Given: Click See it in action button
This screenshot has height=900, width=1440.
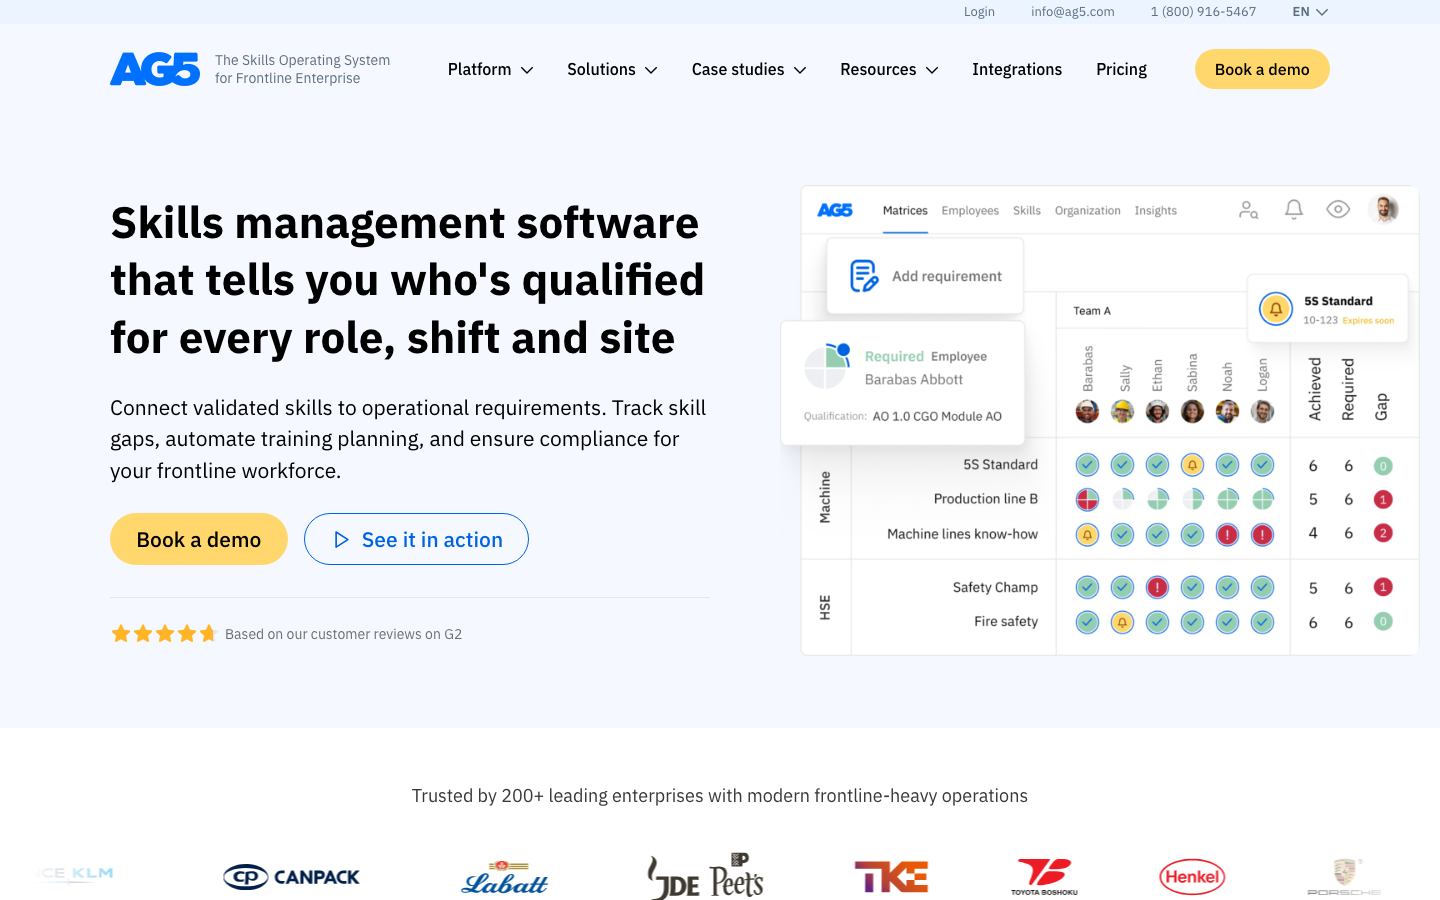Looking at the screenshot, I should (x=416, y=539).
